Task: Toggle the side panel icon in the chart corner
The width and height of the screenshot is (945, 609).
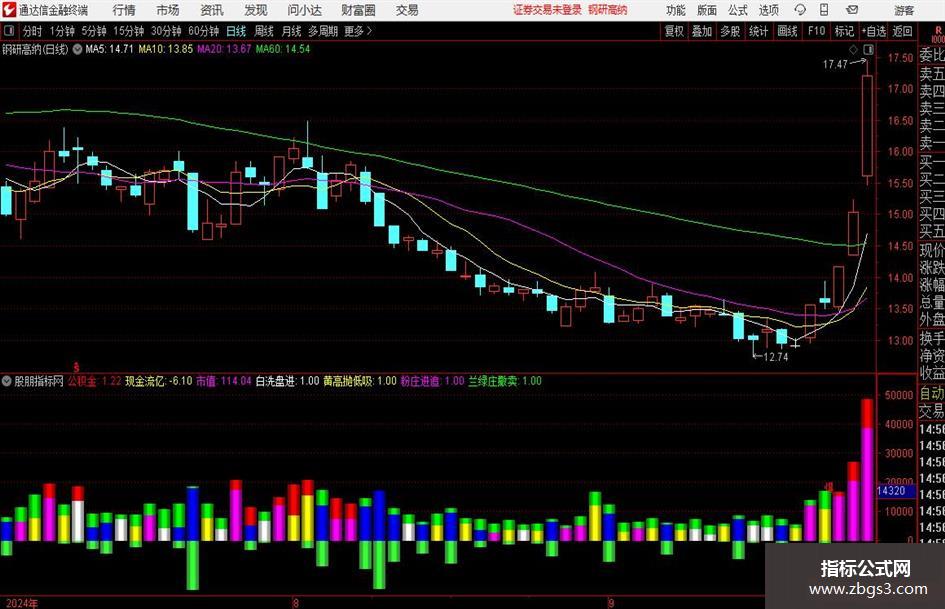Action: coord(868,49)
